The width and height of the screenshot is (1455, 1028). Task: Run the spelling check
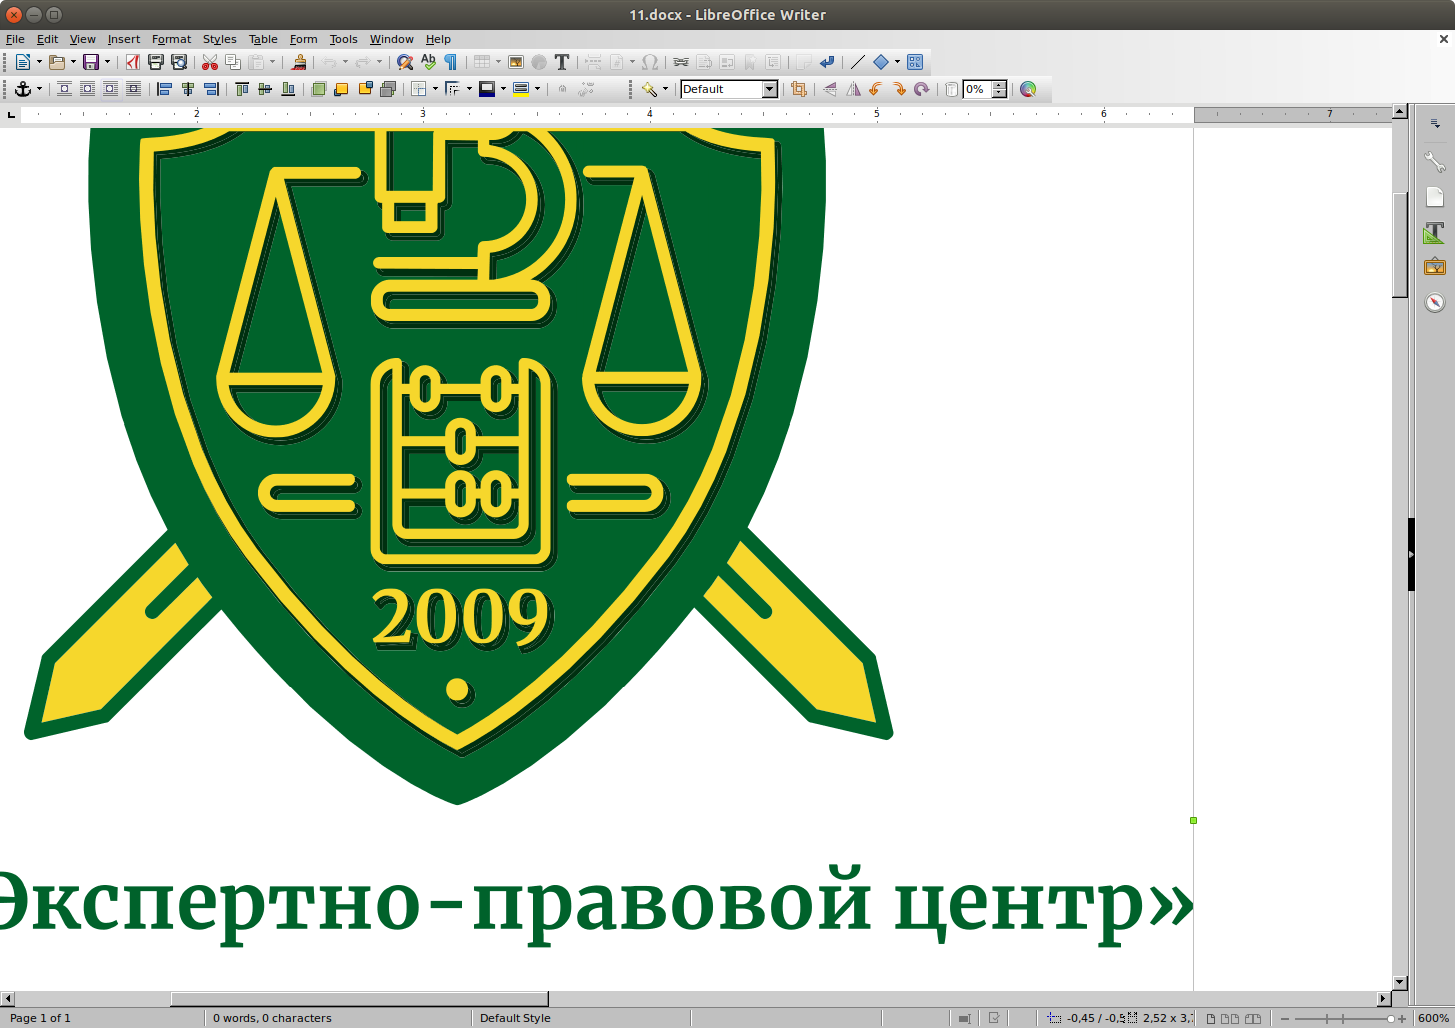[429, 62]
